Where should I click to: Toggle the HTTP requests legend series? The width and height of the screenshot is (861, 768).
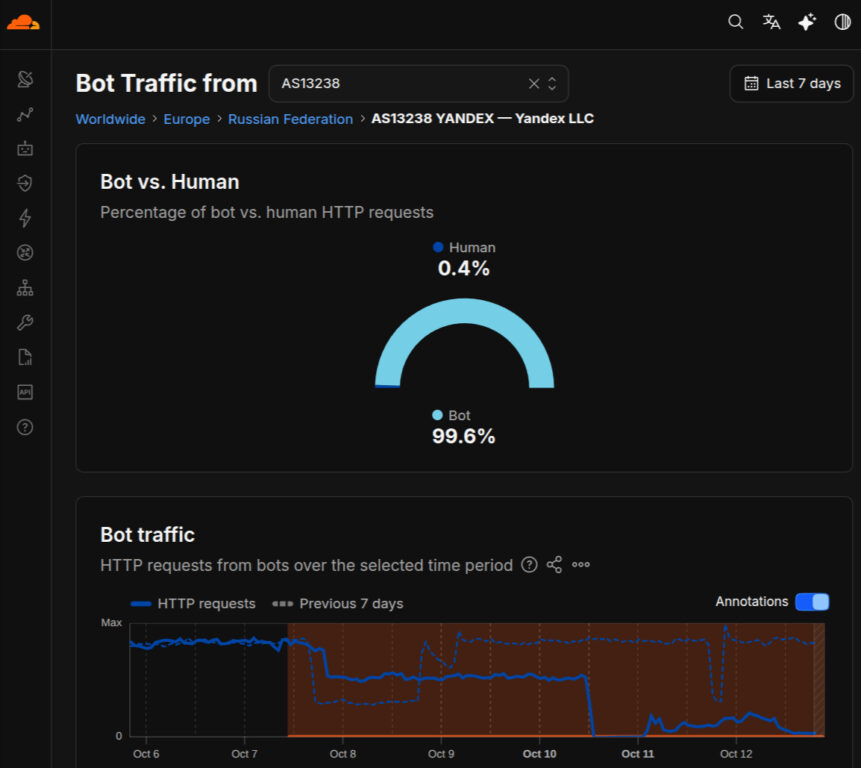(x=193, y=604)
